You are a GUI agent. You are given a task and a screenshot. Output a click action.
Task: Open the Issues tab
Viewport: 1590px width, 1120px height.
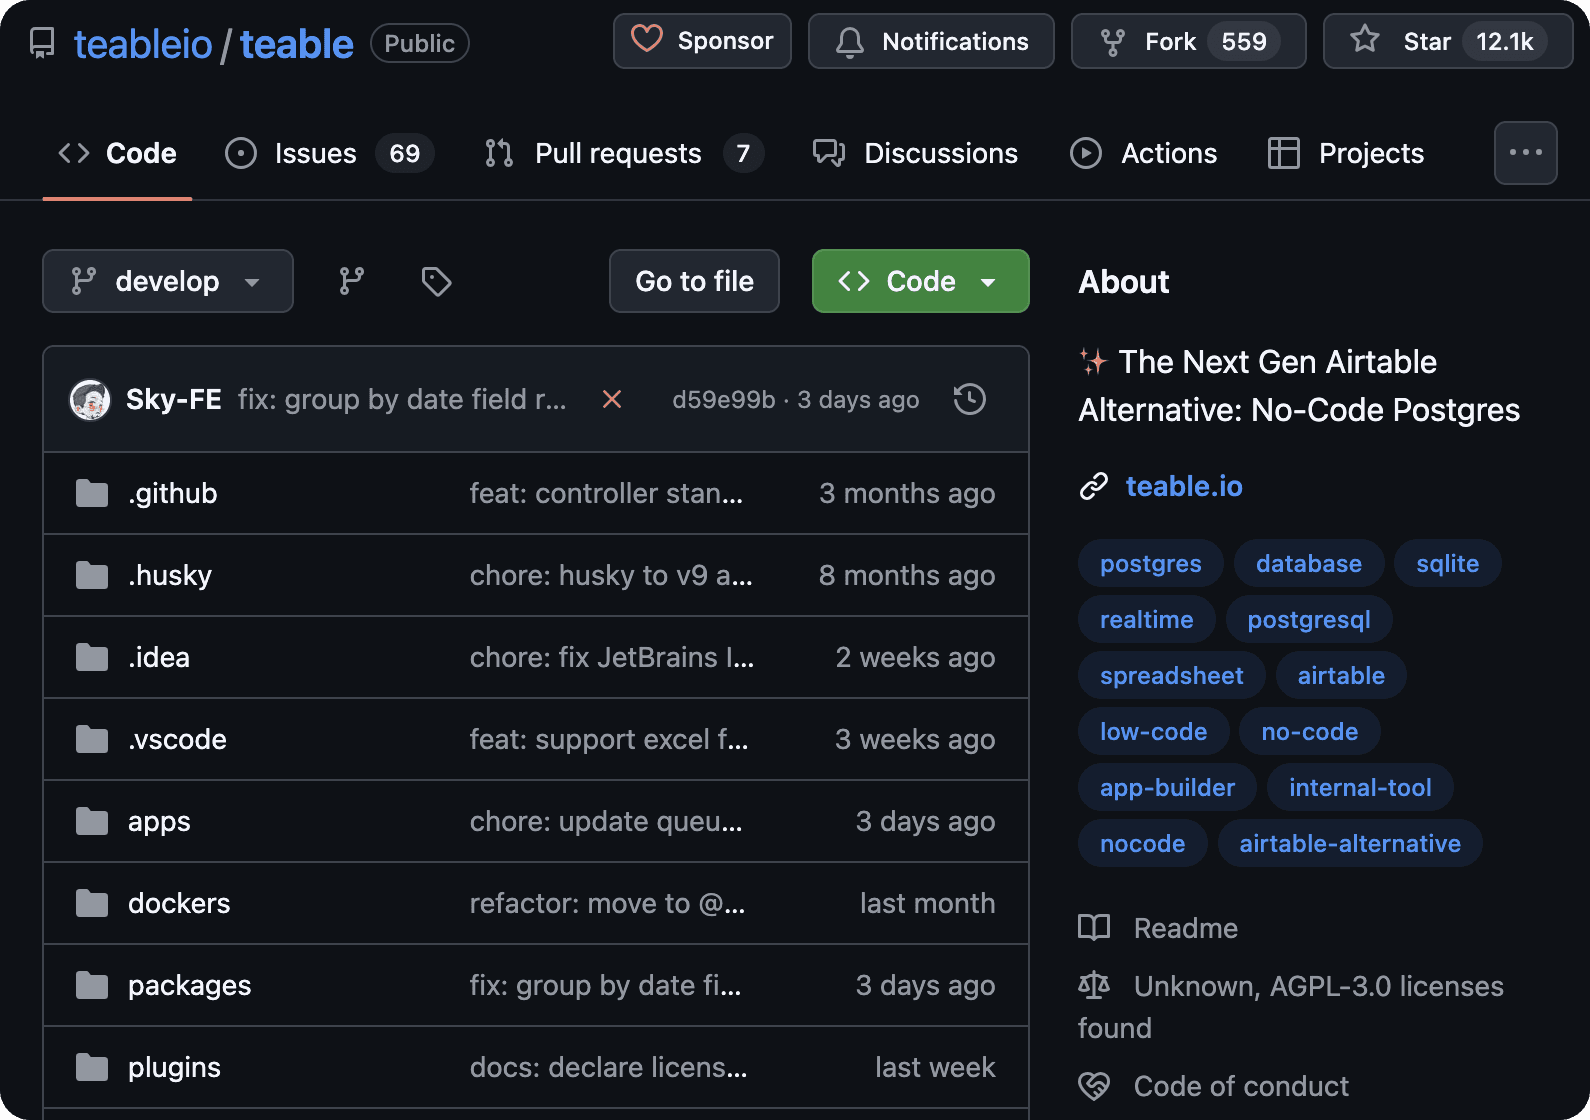(x=330, y=153)
